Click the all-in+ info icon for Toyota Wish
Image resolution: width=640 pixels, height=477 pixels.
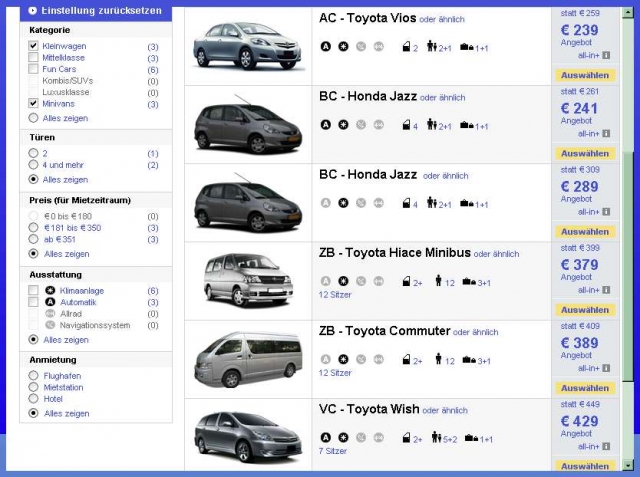pyautogui.click(x=606, y=446)
